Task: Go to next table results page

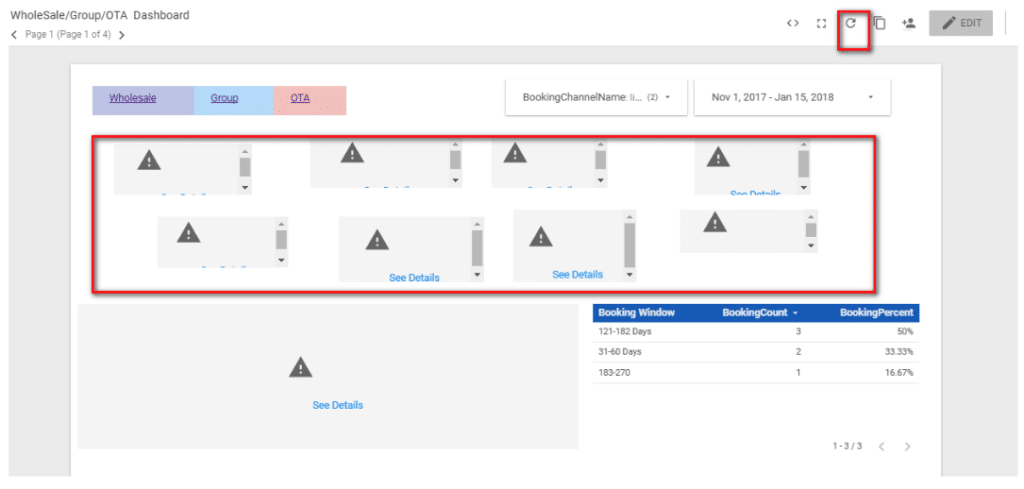Action: pos(907,447)
